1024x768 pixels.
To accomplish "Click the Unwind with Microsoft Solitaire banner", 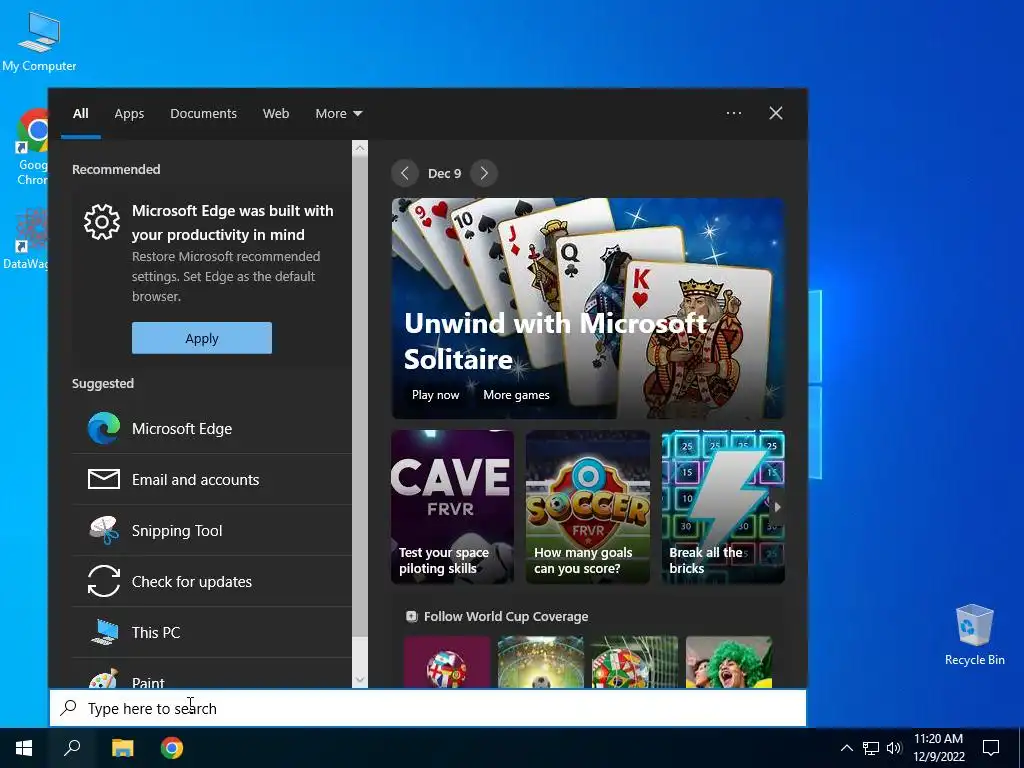I will pyautogui.click(x=588, y=308).
